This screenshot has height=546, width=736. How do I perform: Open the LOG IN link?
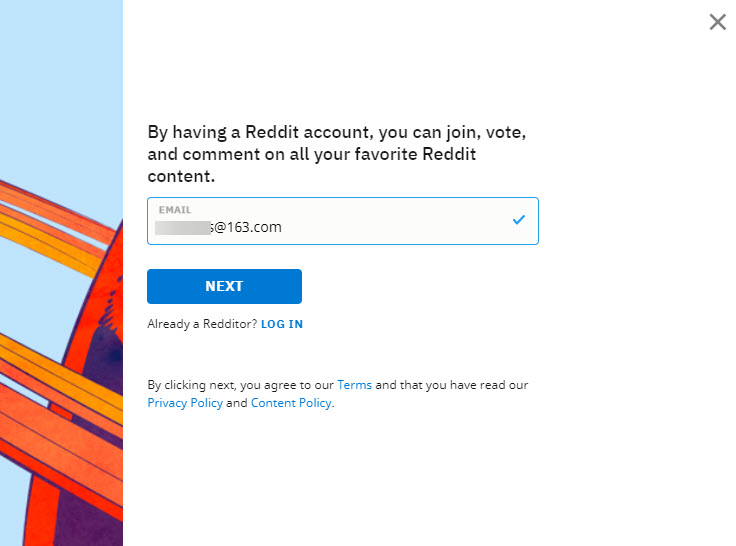[282, 324]
